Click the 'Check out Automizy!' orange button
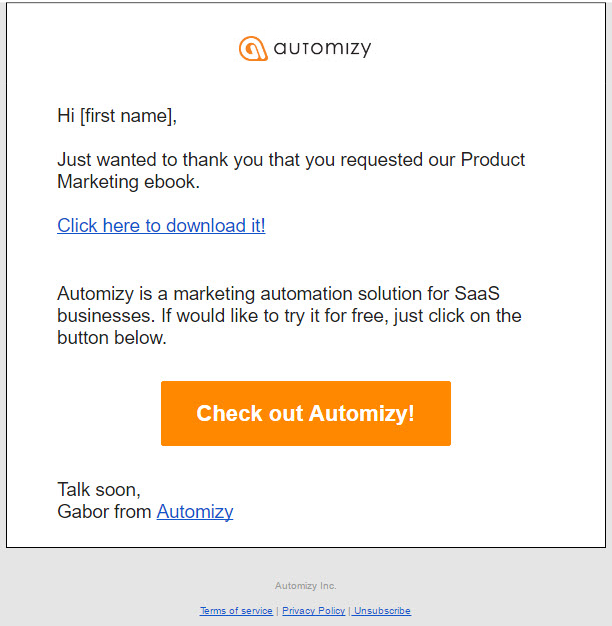 tap(306, 413)
